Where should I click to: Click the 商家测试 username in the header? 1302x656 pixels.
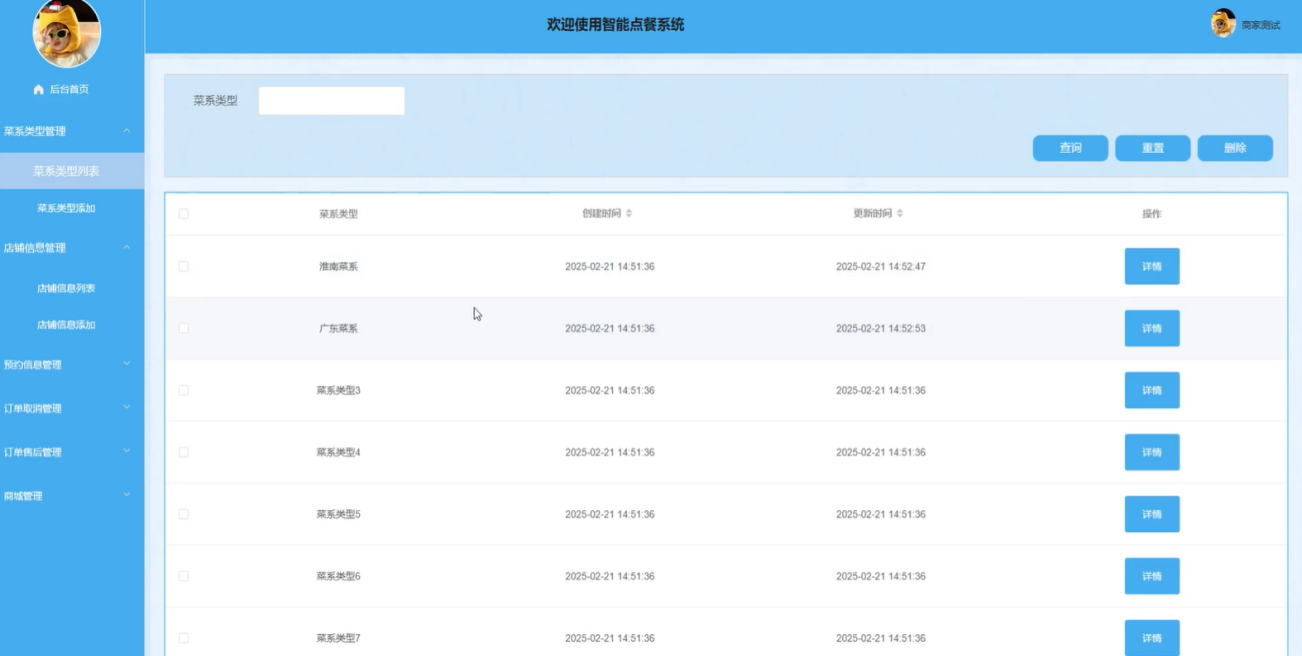coord(1261,25)
